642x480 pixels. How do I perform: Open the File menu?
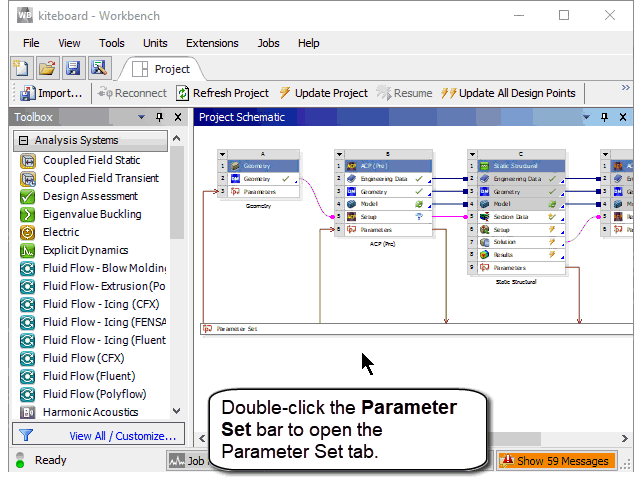click(31, 43)
